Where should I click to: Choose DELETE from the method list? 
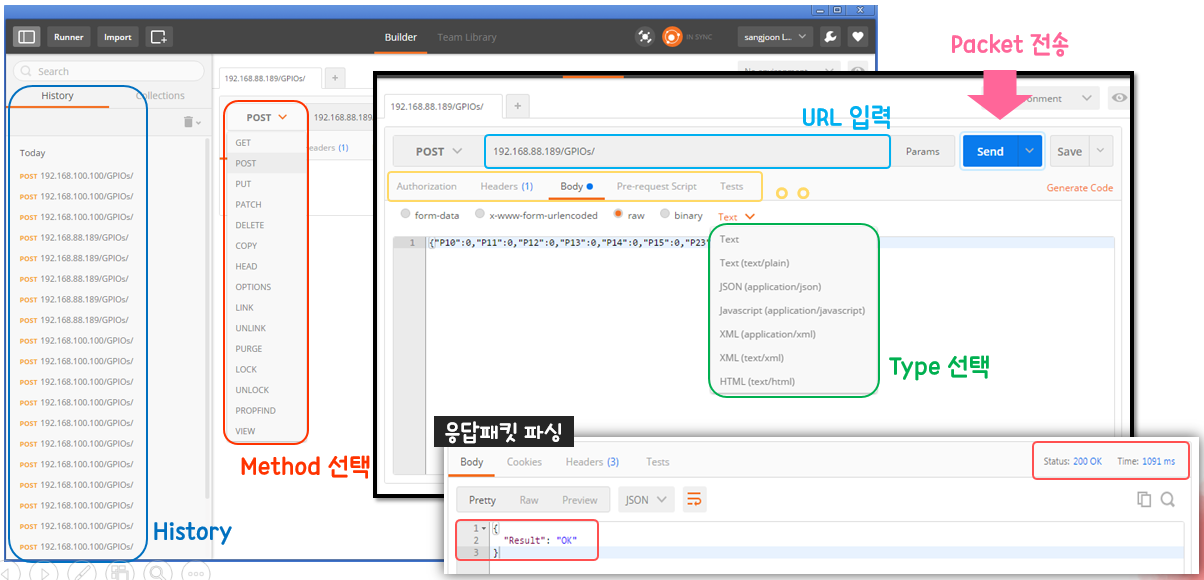[250, 225]
